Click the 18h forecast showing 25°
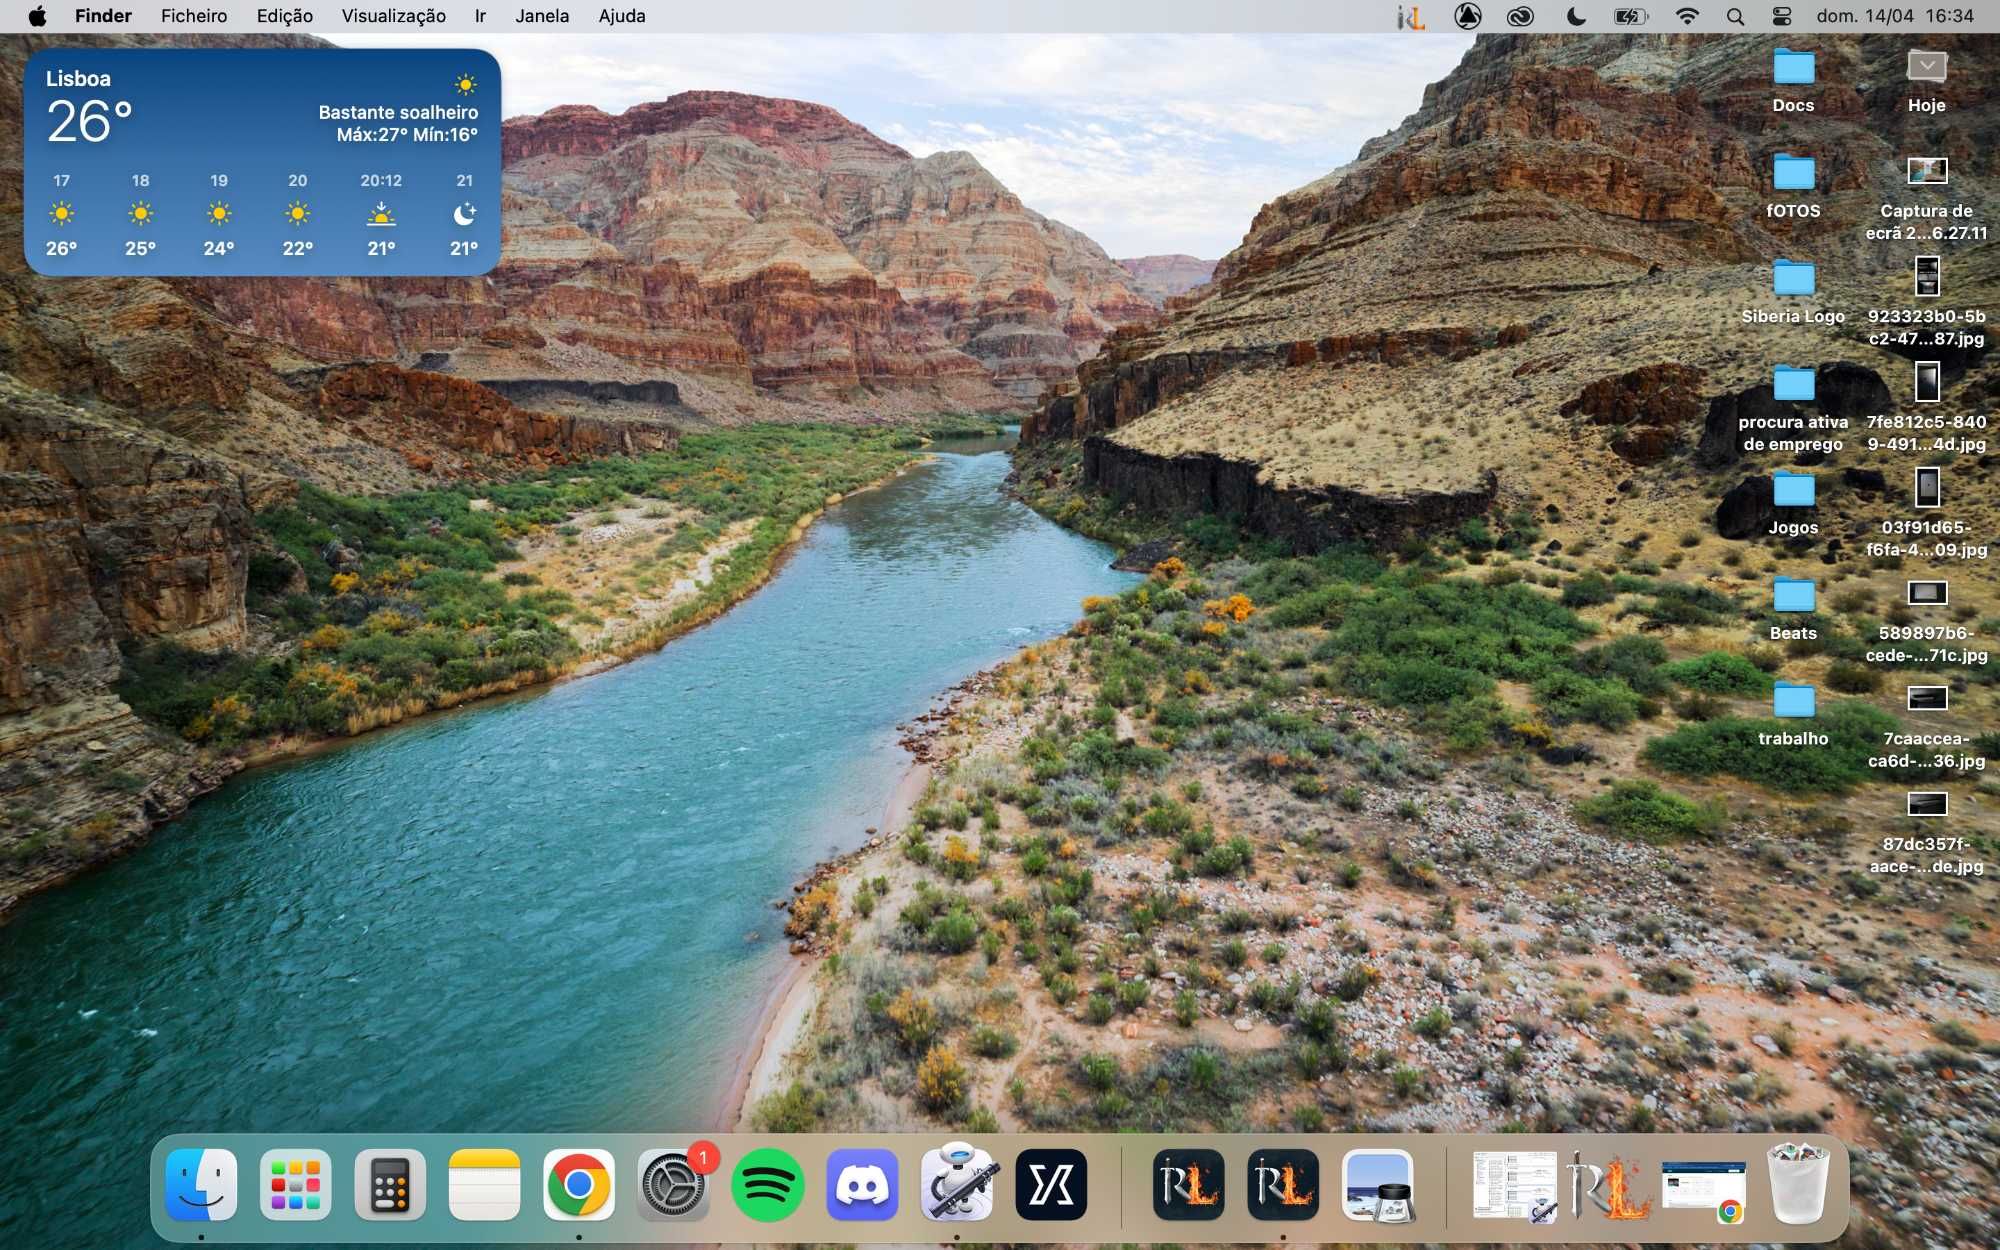 (x=141, y=214)
